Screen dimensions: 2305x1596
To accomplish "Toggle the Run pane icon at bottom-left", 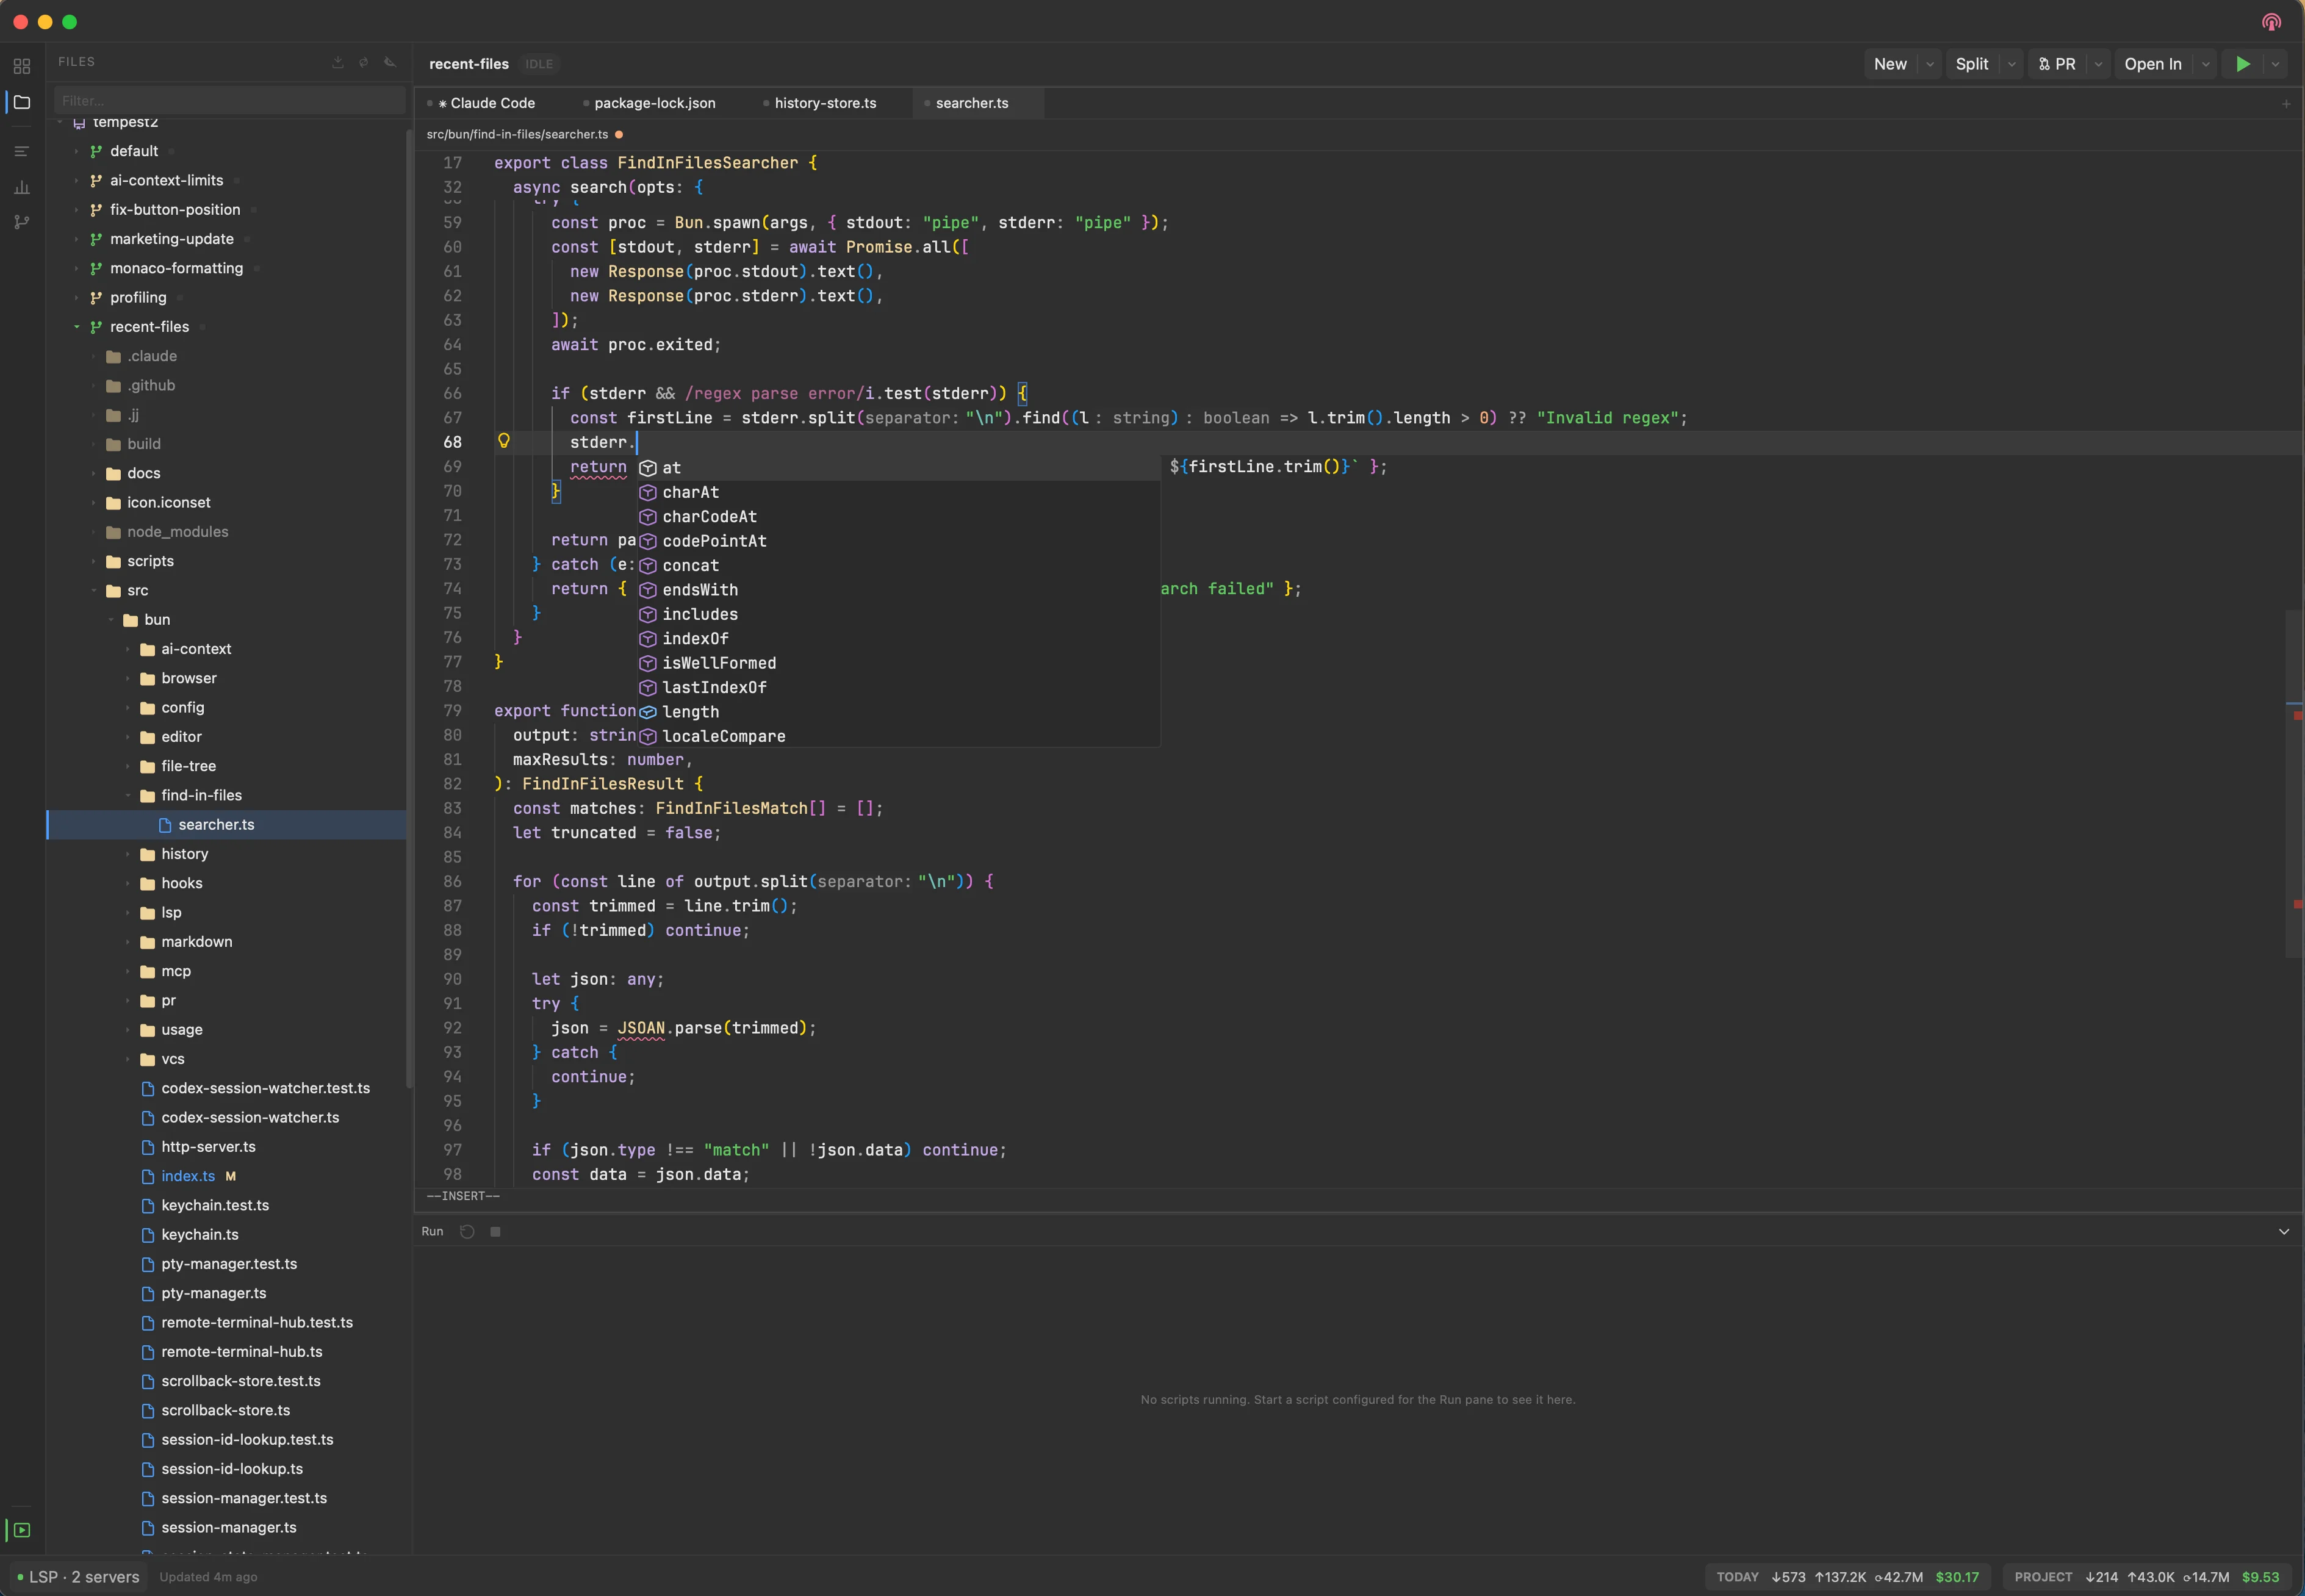I will tap(21, 1530).
